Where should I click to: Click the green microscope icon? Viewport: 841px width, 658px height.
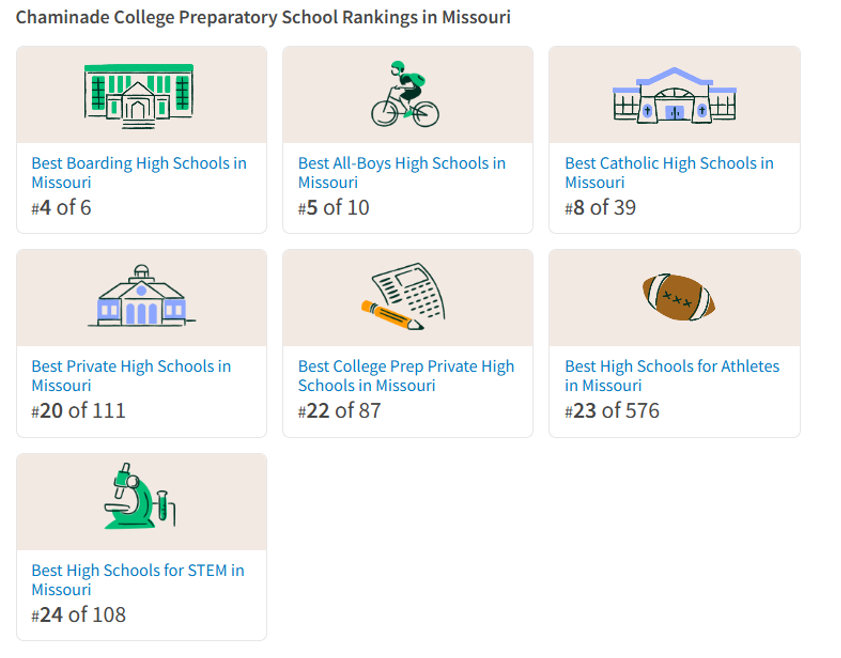click(140, 497)
